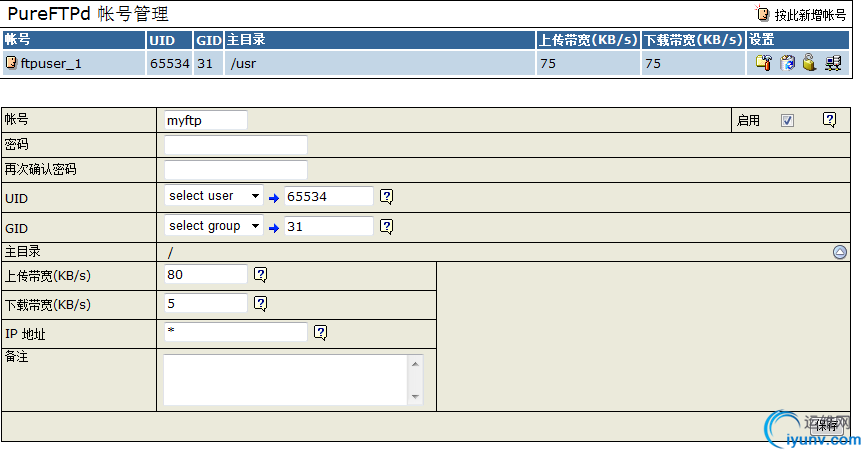This screenshot has width=867, height=456.
Task: Click help icon beside 下载带宽 field
Action: [x=260, y=303]
